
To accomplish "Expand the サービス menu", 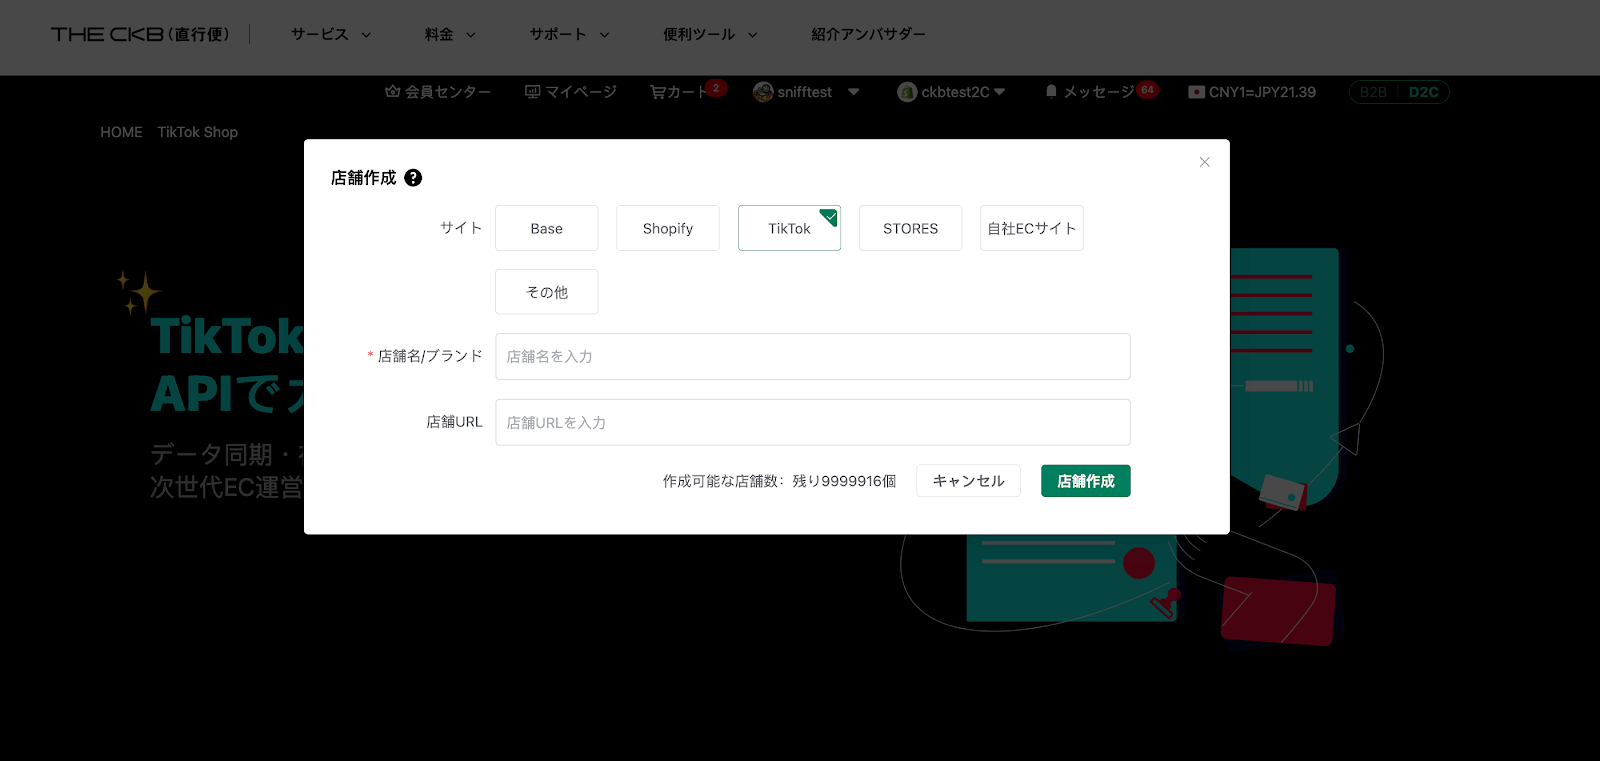I will point(331,34).
